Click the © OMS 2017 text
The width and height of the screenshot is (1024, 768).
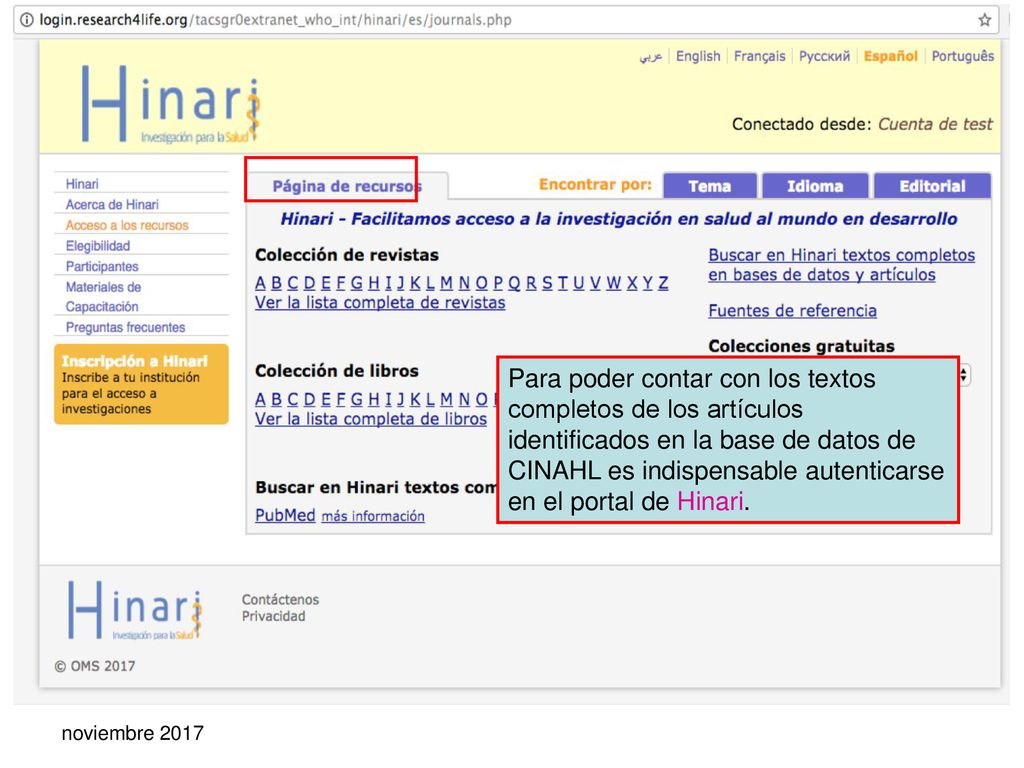click(95, 666)
